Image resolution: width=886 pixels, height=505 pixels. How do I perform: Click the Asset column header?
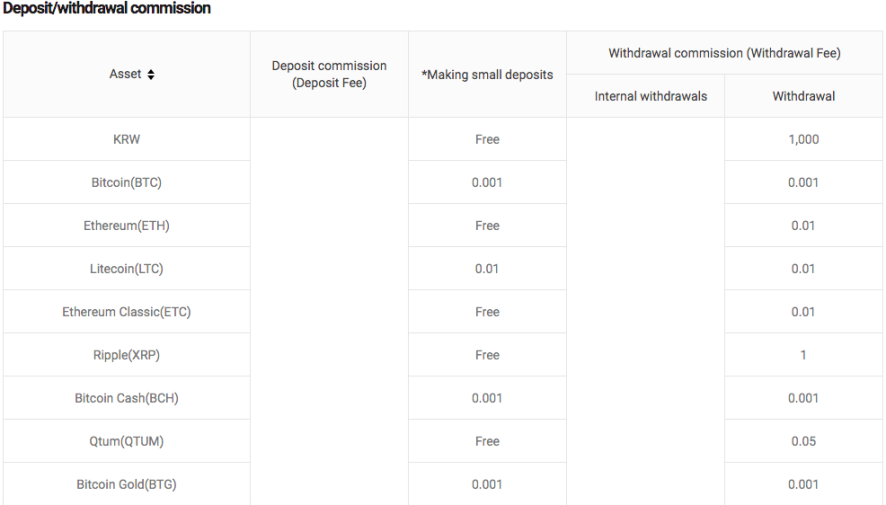coord(127,75)
